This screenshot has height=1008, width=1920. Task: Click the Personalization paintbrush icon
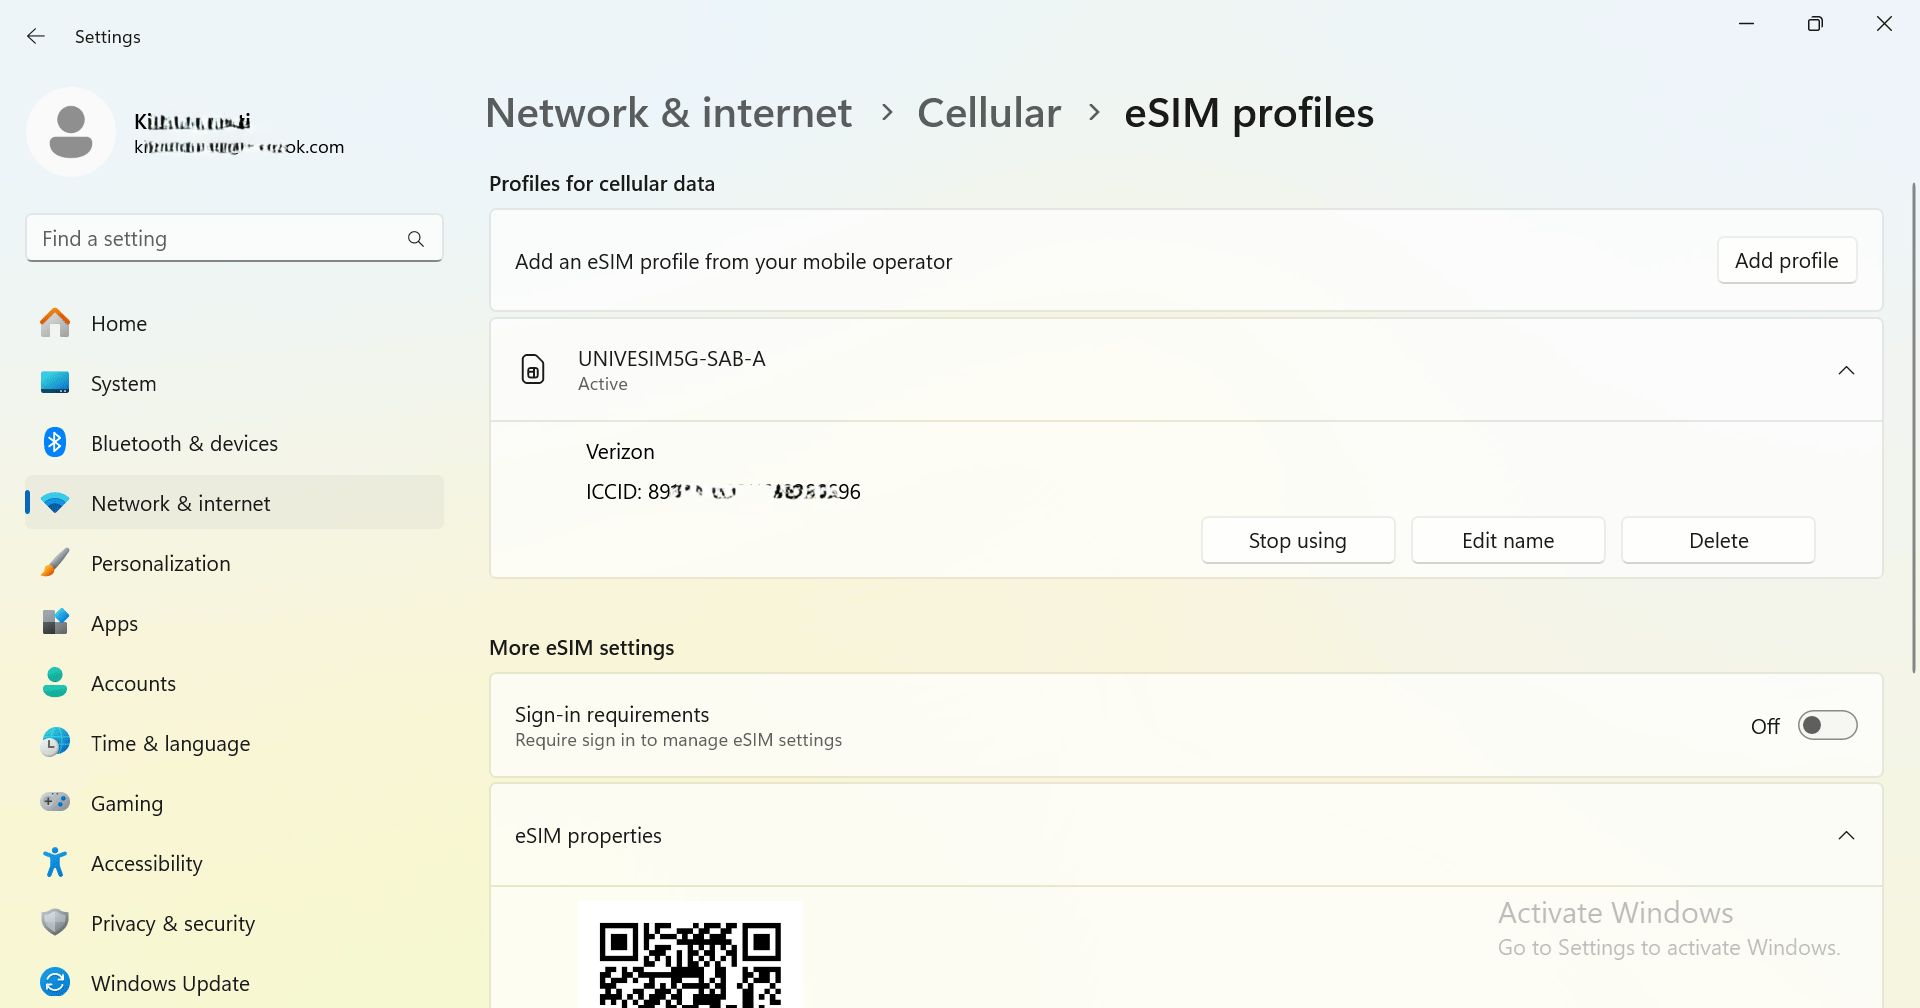point(55,563)
